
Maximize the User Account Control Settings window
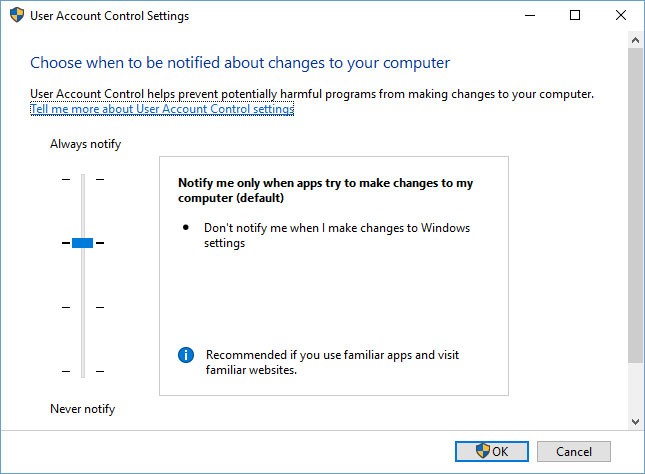[x=574, y=16]
